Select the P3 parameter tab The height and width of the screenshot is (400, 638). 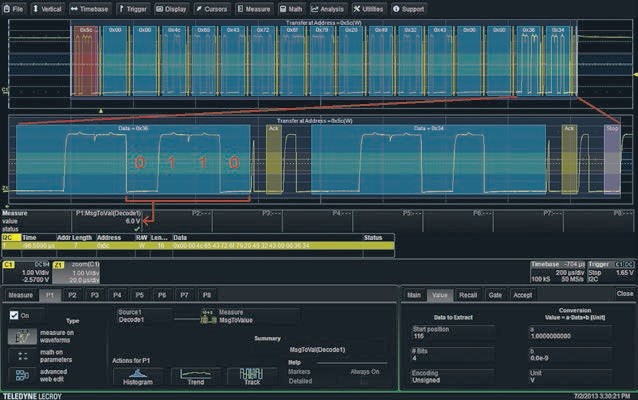(95, 295)
